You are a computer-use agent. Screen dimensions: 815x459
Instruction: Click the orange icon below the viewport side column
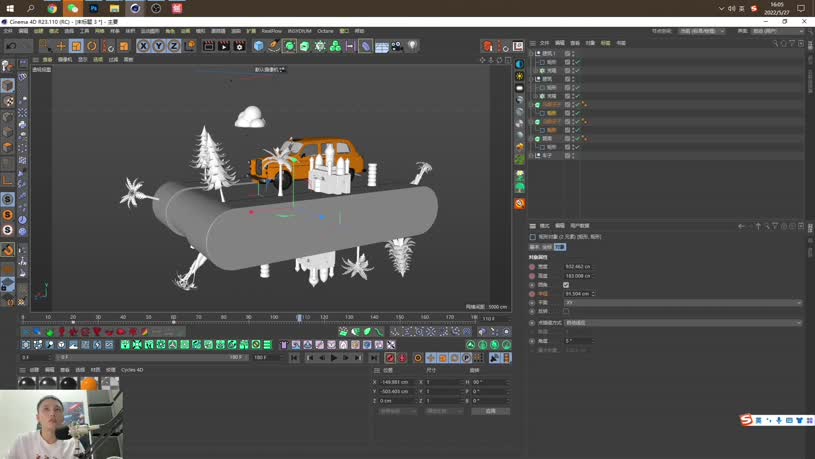tap(519, 204)
